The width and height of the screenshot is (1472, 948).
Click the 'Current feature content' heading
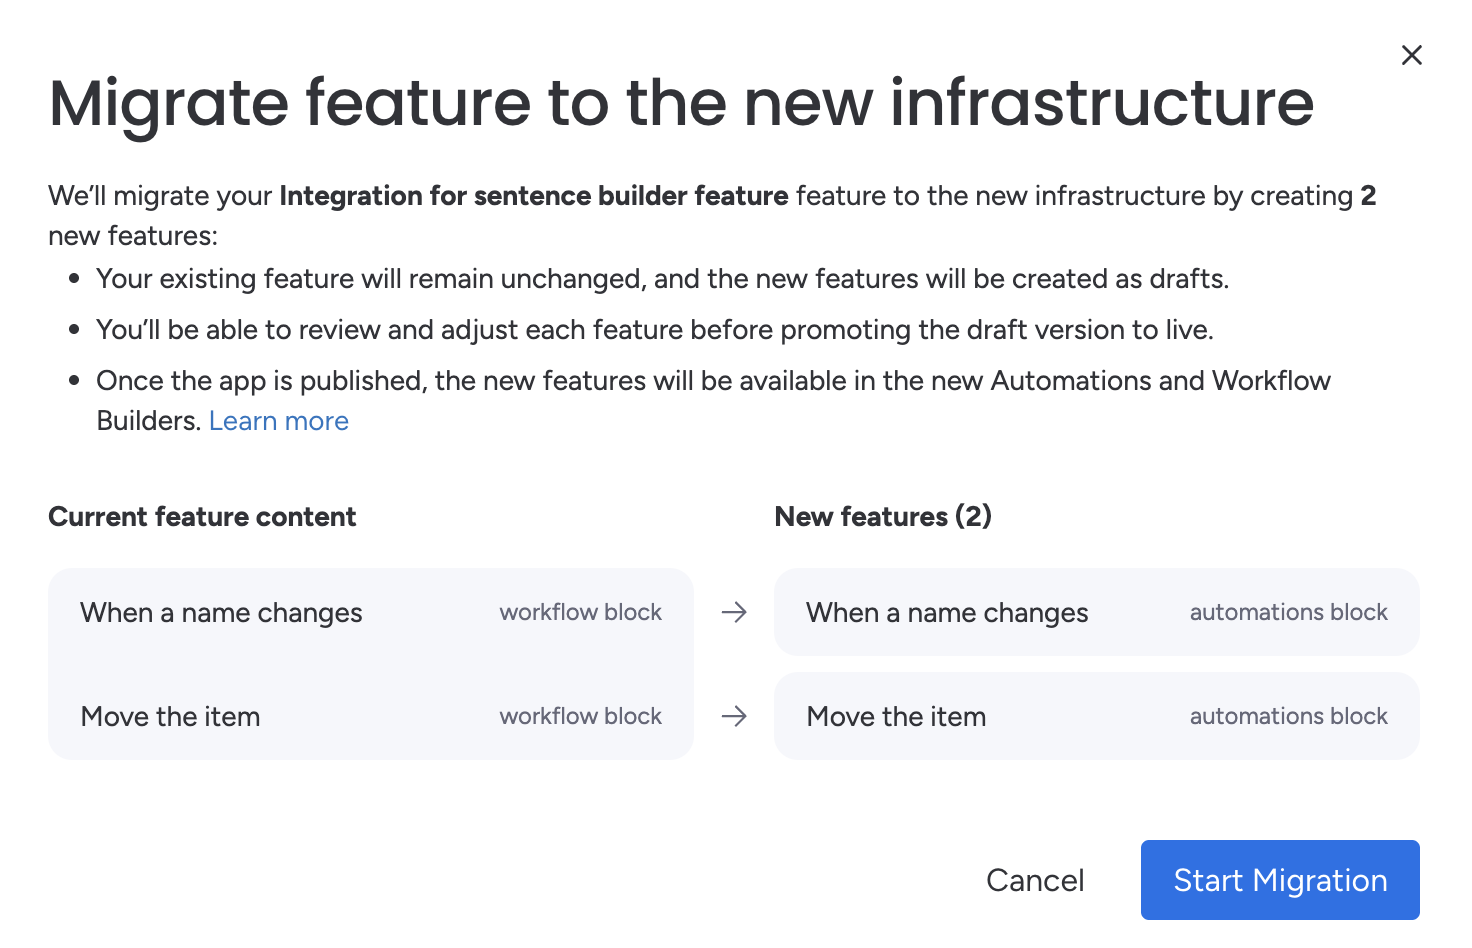point(202,516)
